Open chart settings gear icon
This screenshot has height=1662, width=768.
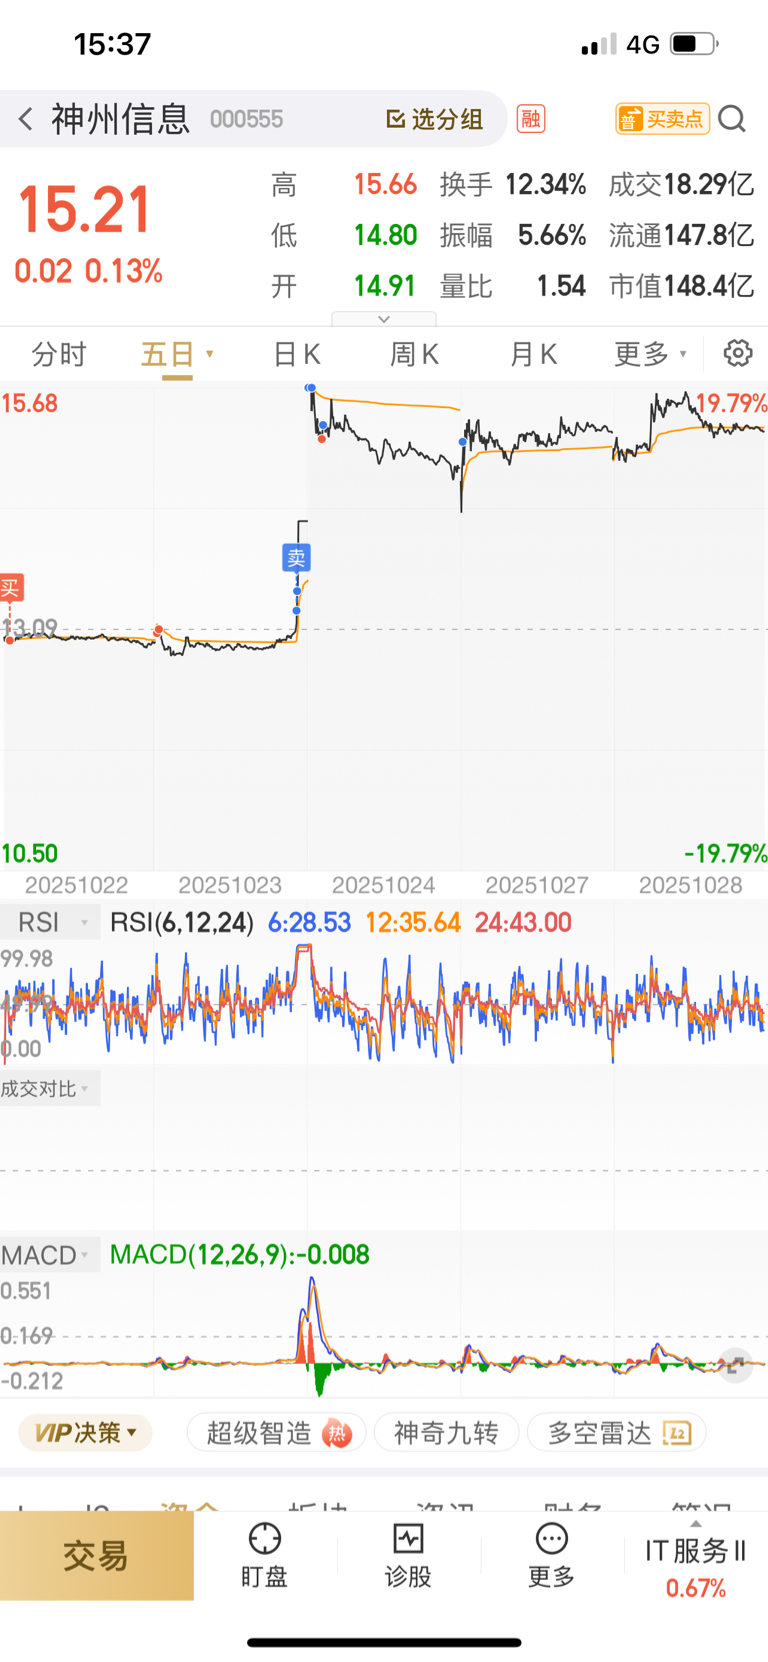click(x=738, y=353)
